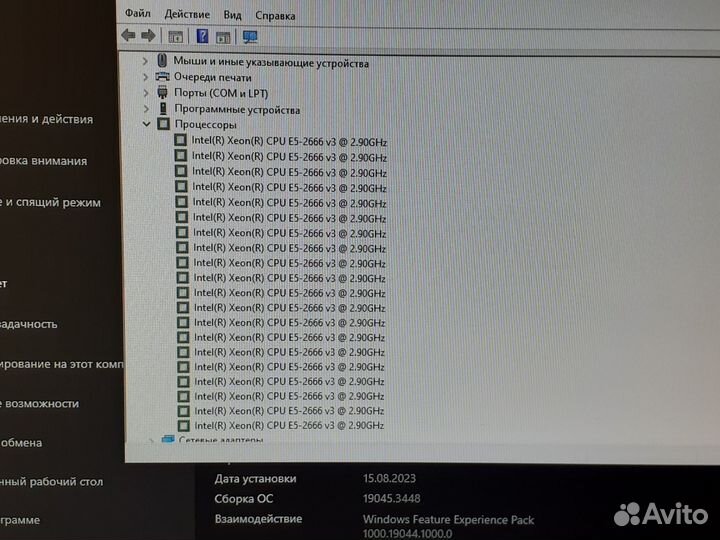Click the Back arrow toolbar icon

click(128, 35)
